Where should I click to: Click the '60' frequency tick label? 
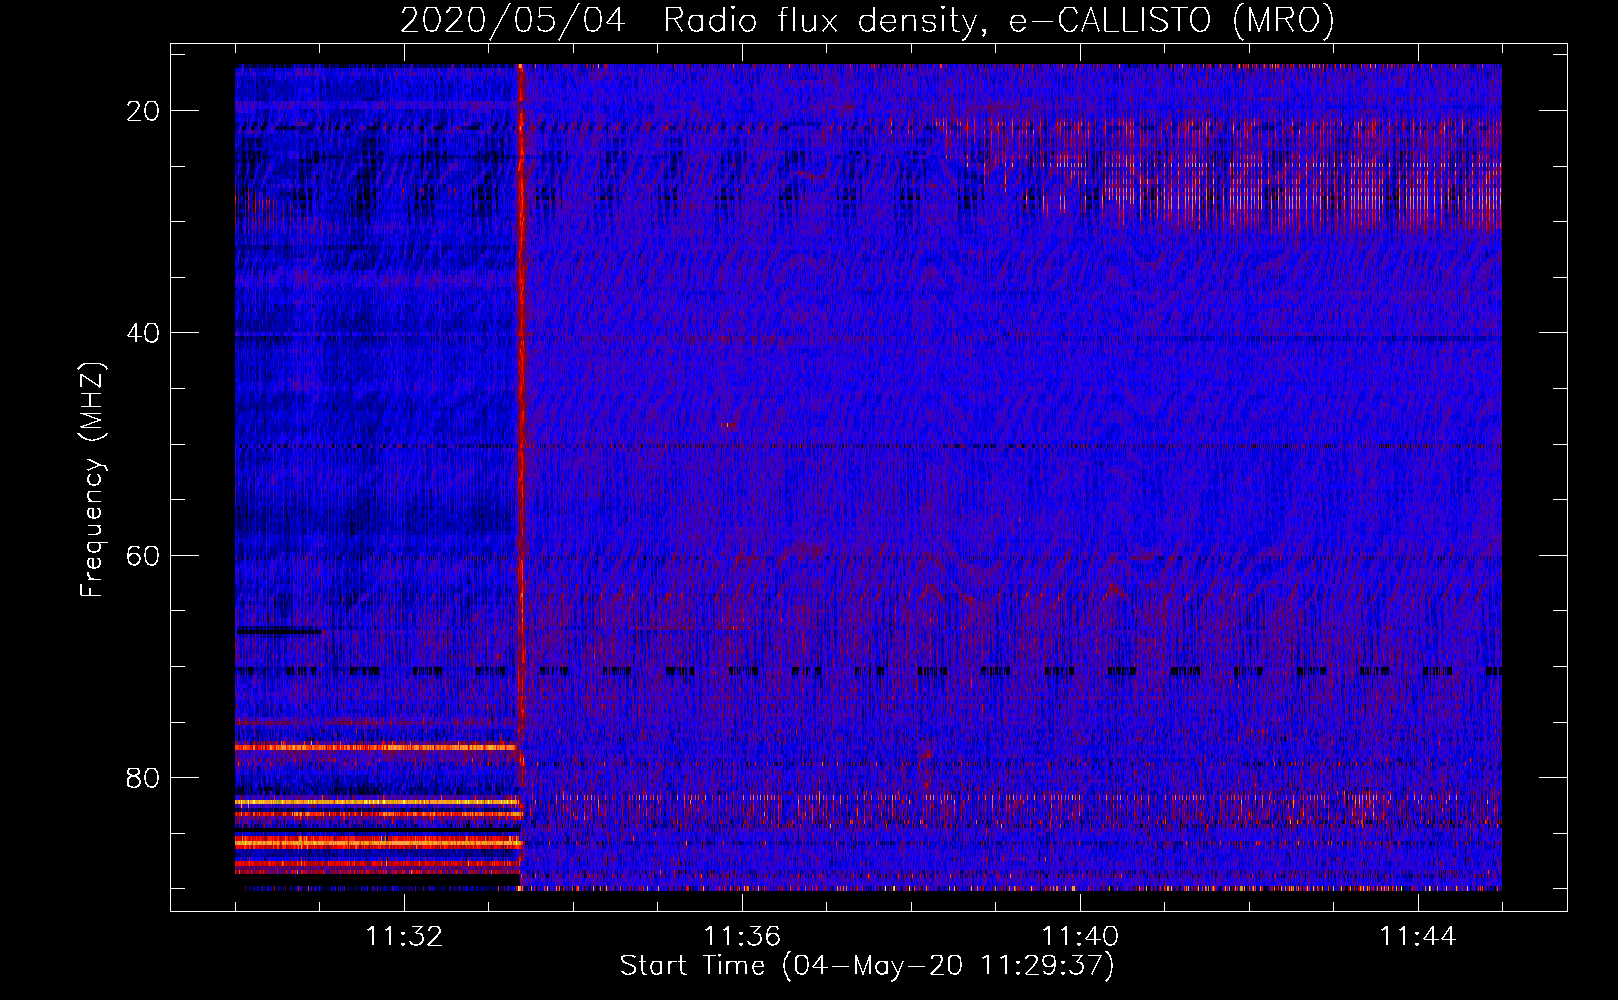coord(144,556)
